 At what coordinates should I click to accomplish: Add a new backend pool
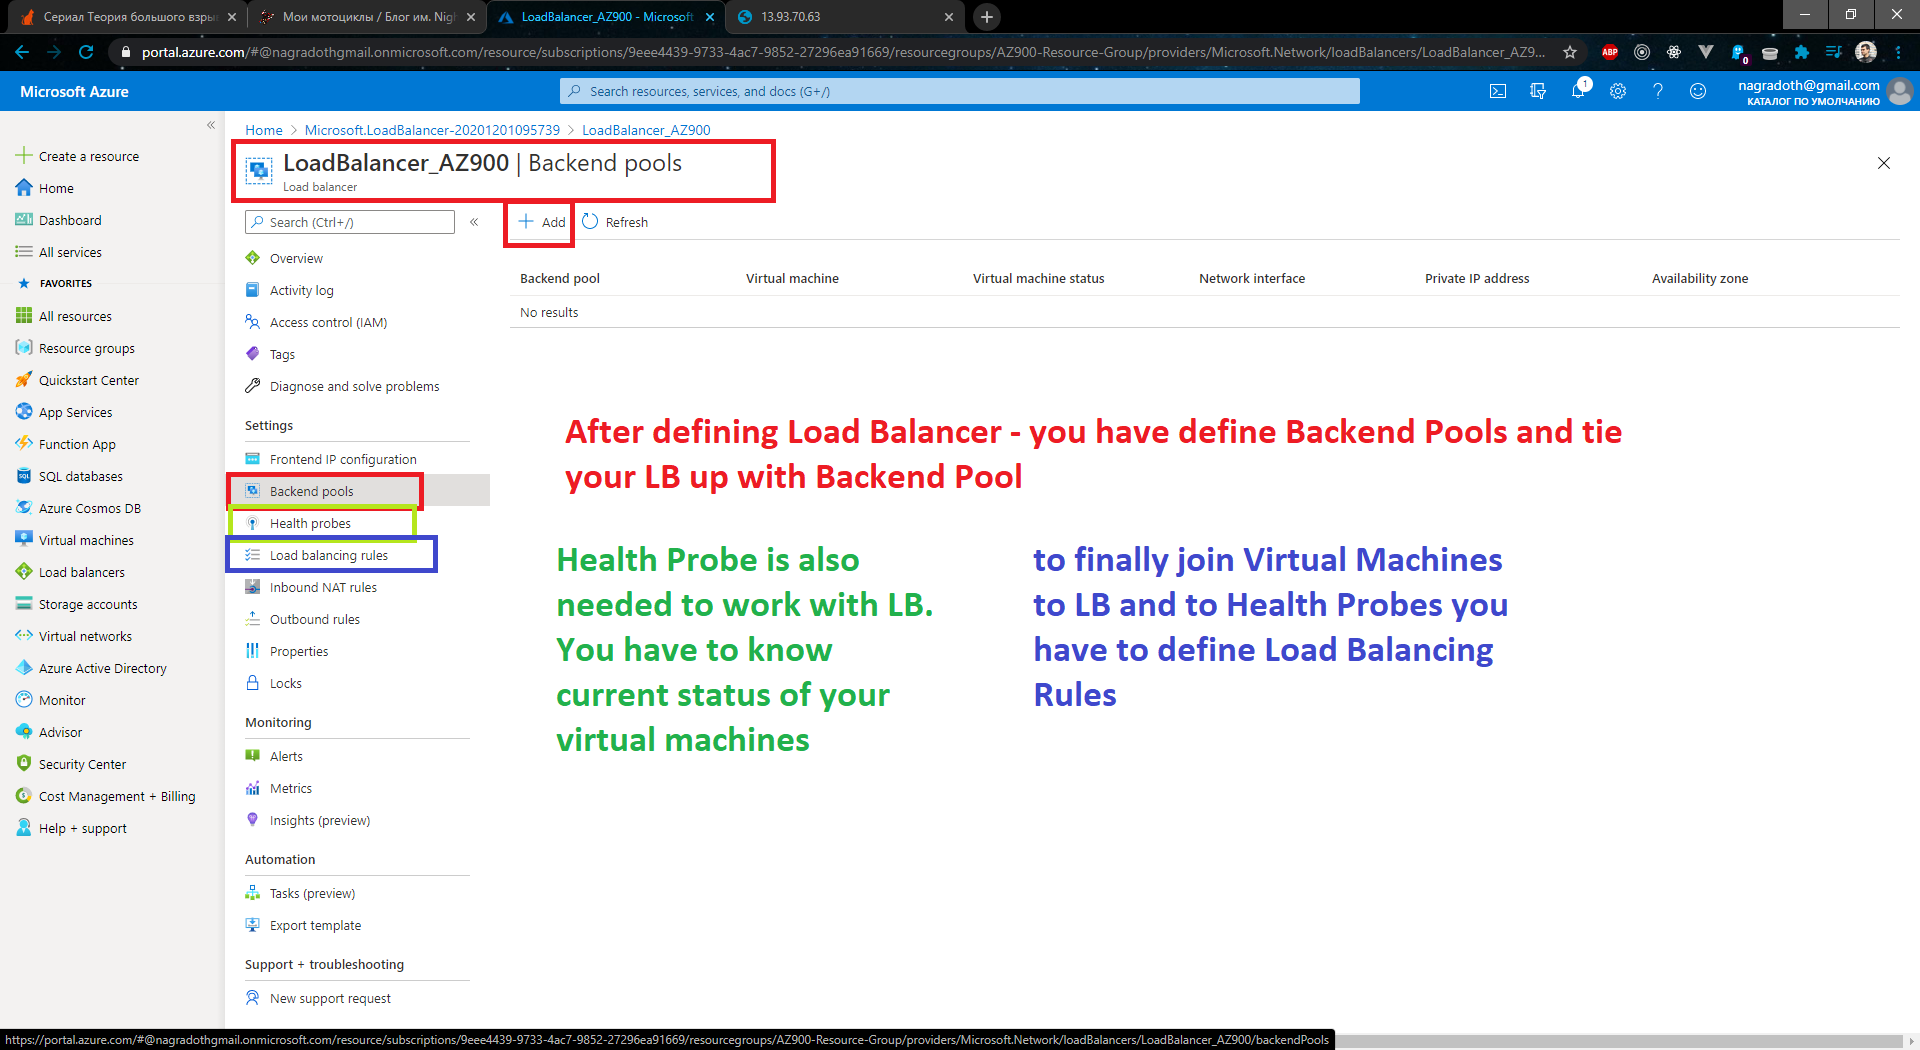[541, 222]
